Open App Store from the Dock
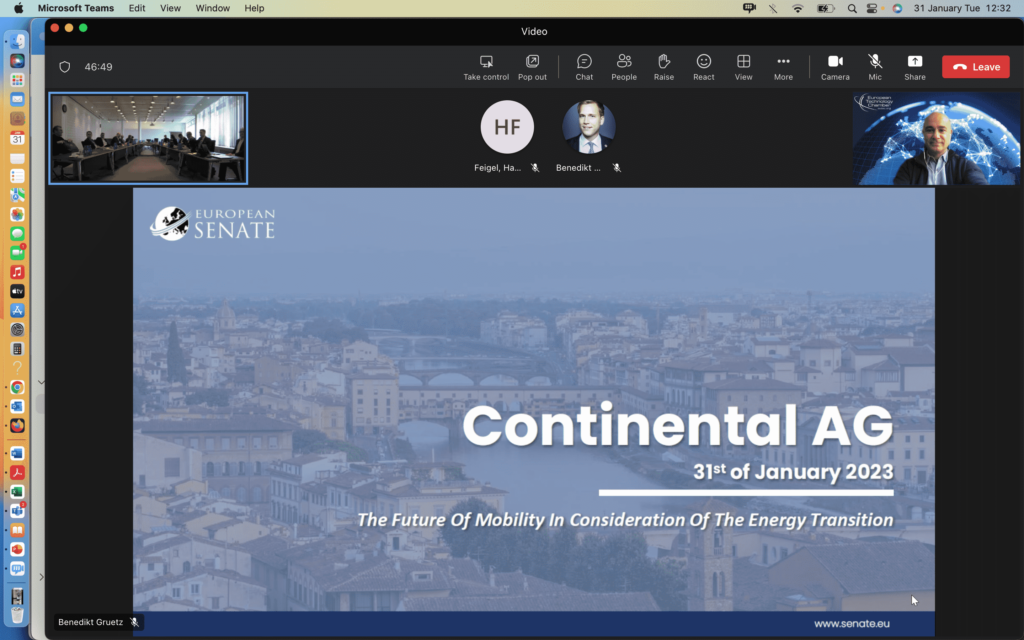Viewport: 1024px width, 640px height. click(x=18, y=310)
